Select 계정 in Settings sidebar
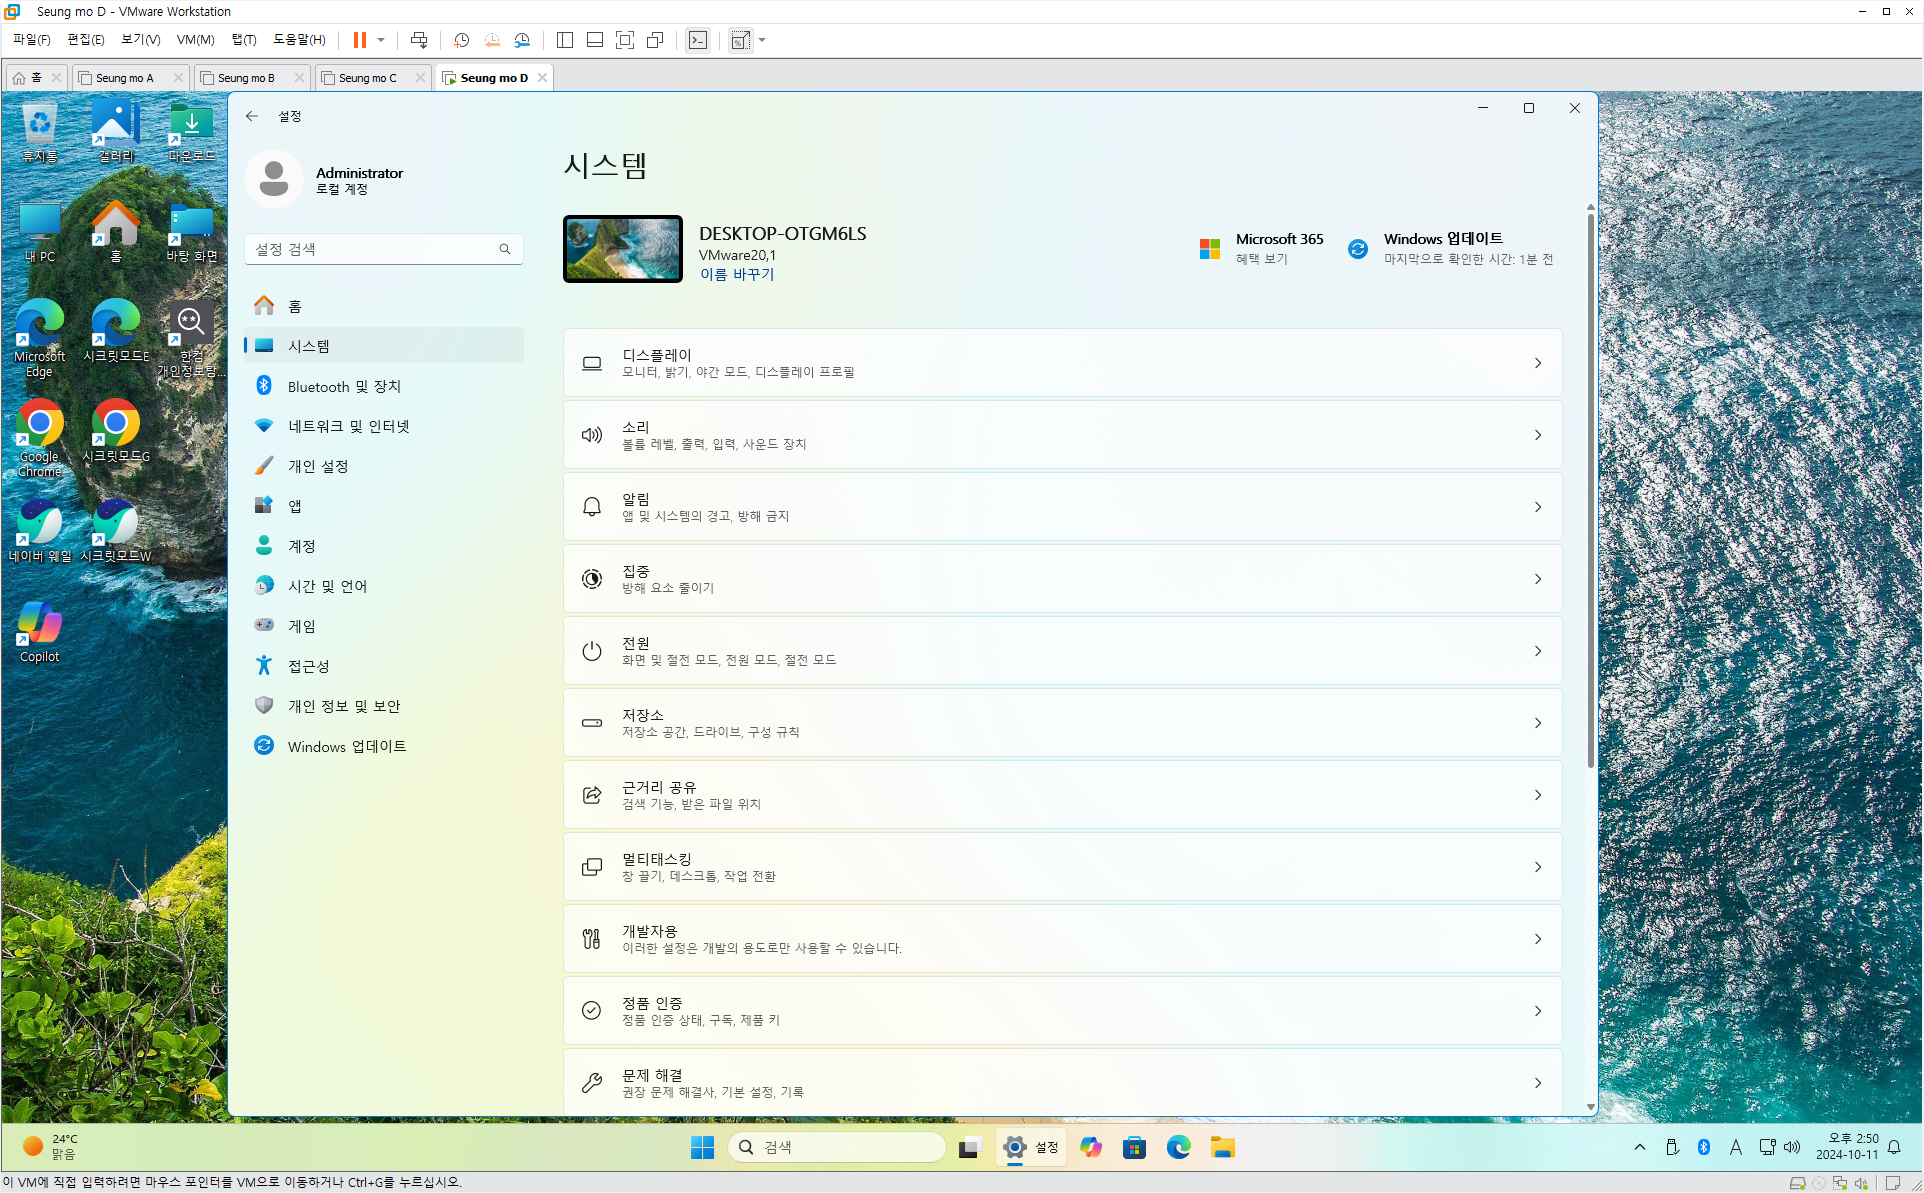Screen dimensions: 1924x1193 384,546
